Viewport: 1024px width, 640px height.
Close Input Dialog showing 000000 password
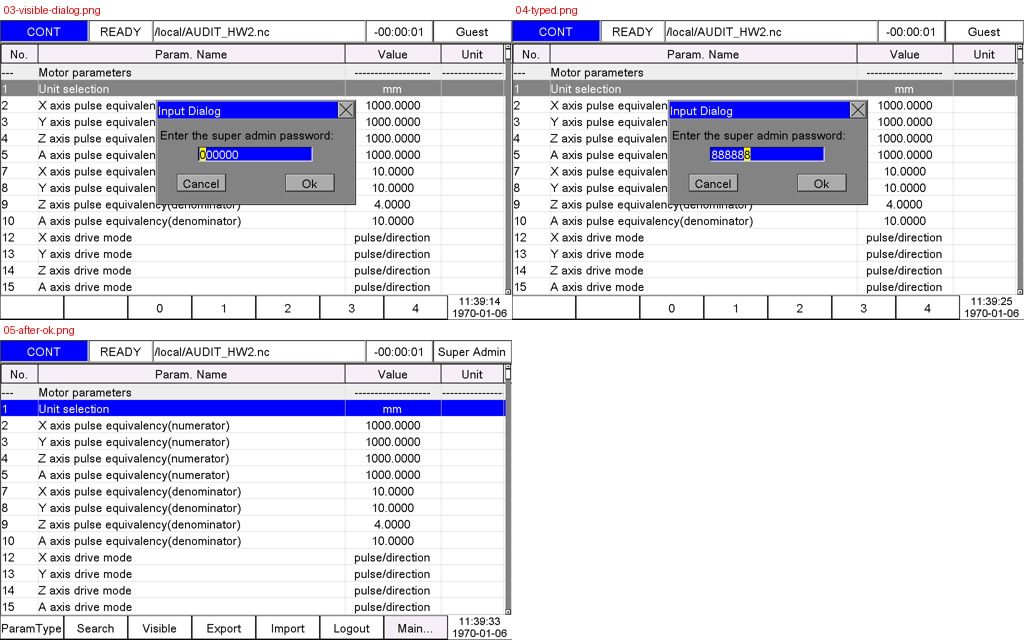click(346, 110)
